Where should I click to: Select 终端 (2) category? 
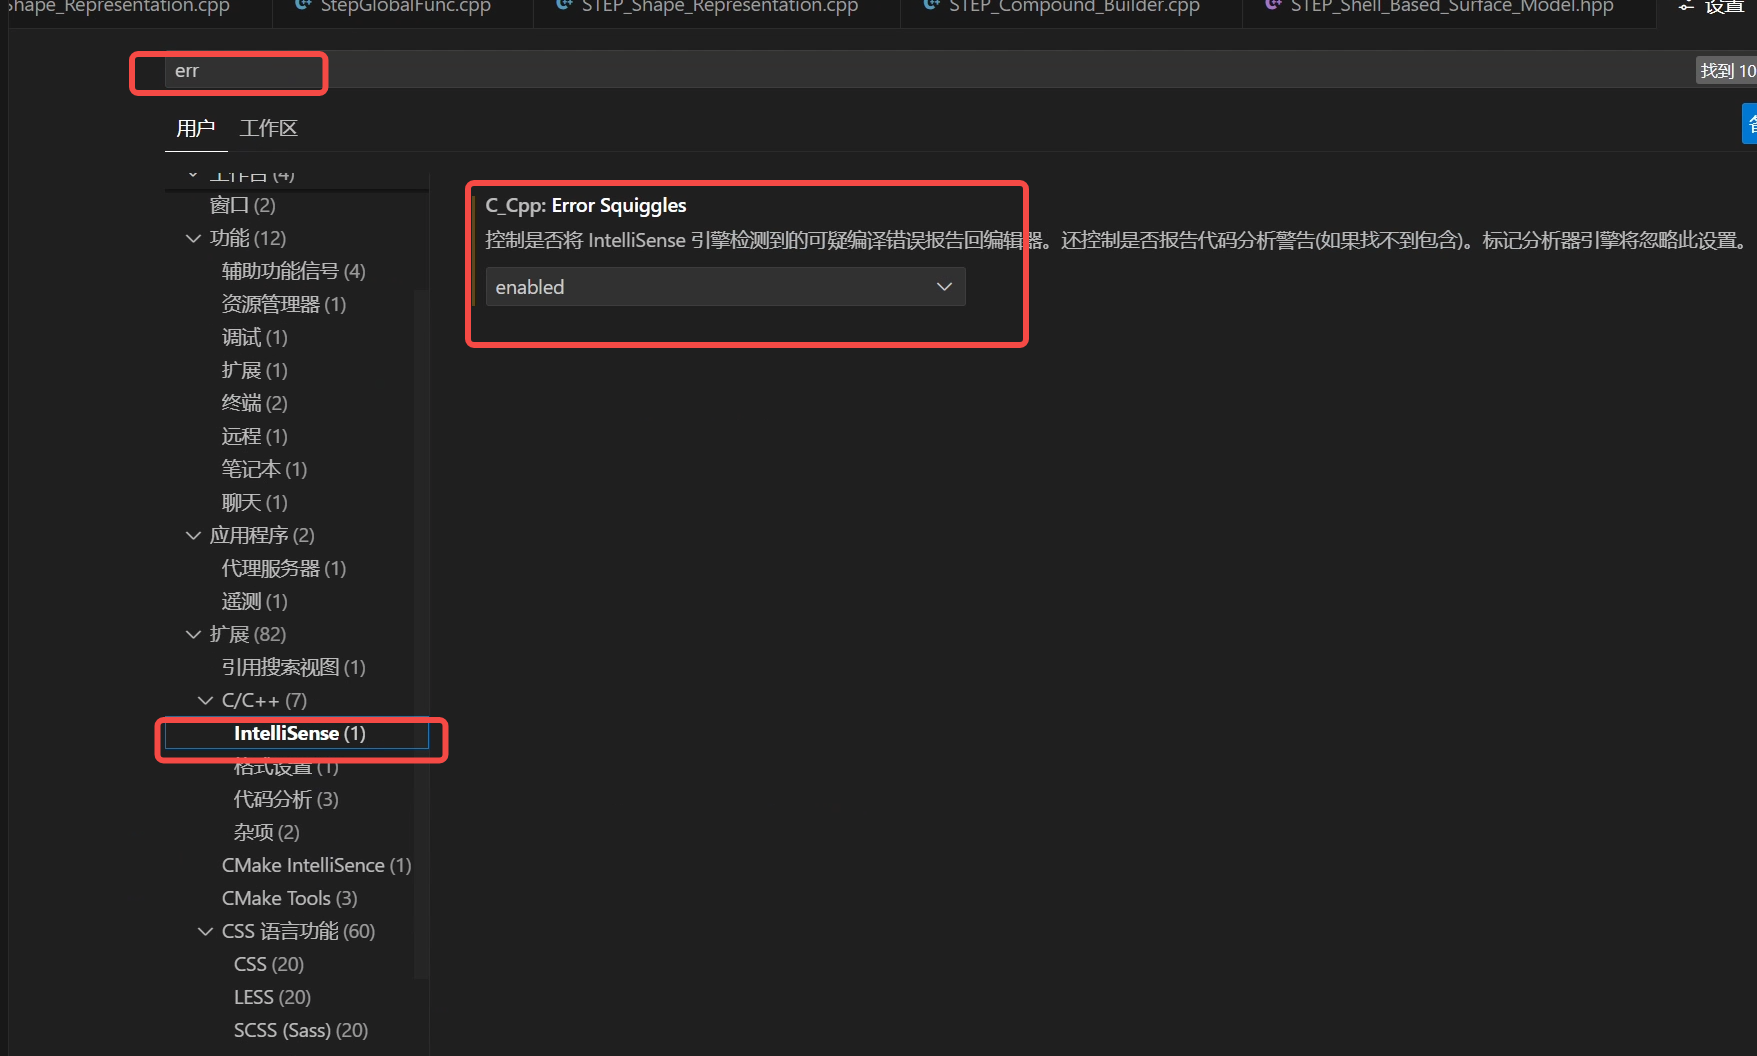(x=255, y=403)
